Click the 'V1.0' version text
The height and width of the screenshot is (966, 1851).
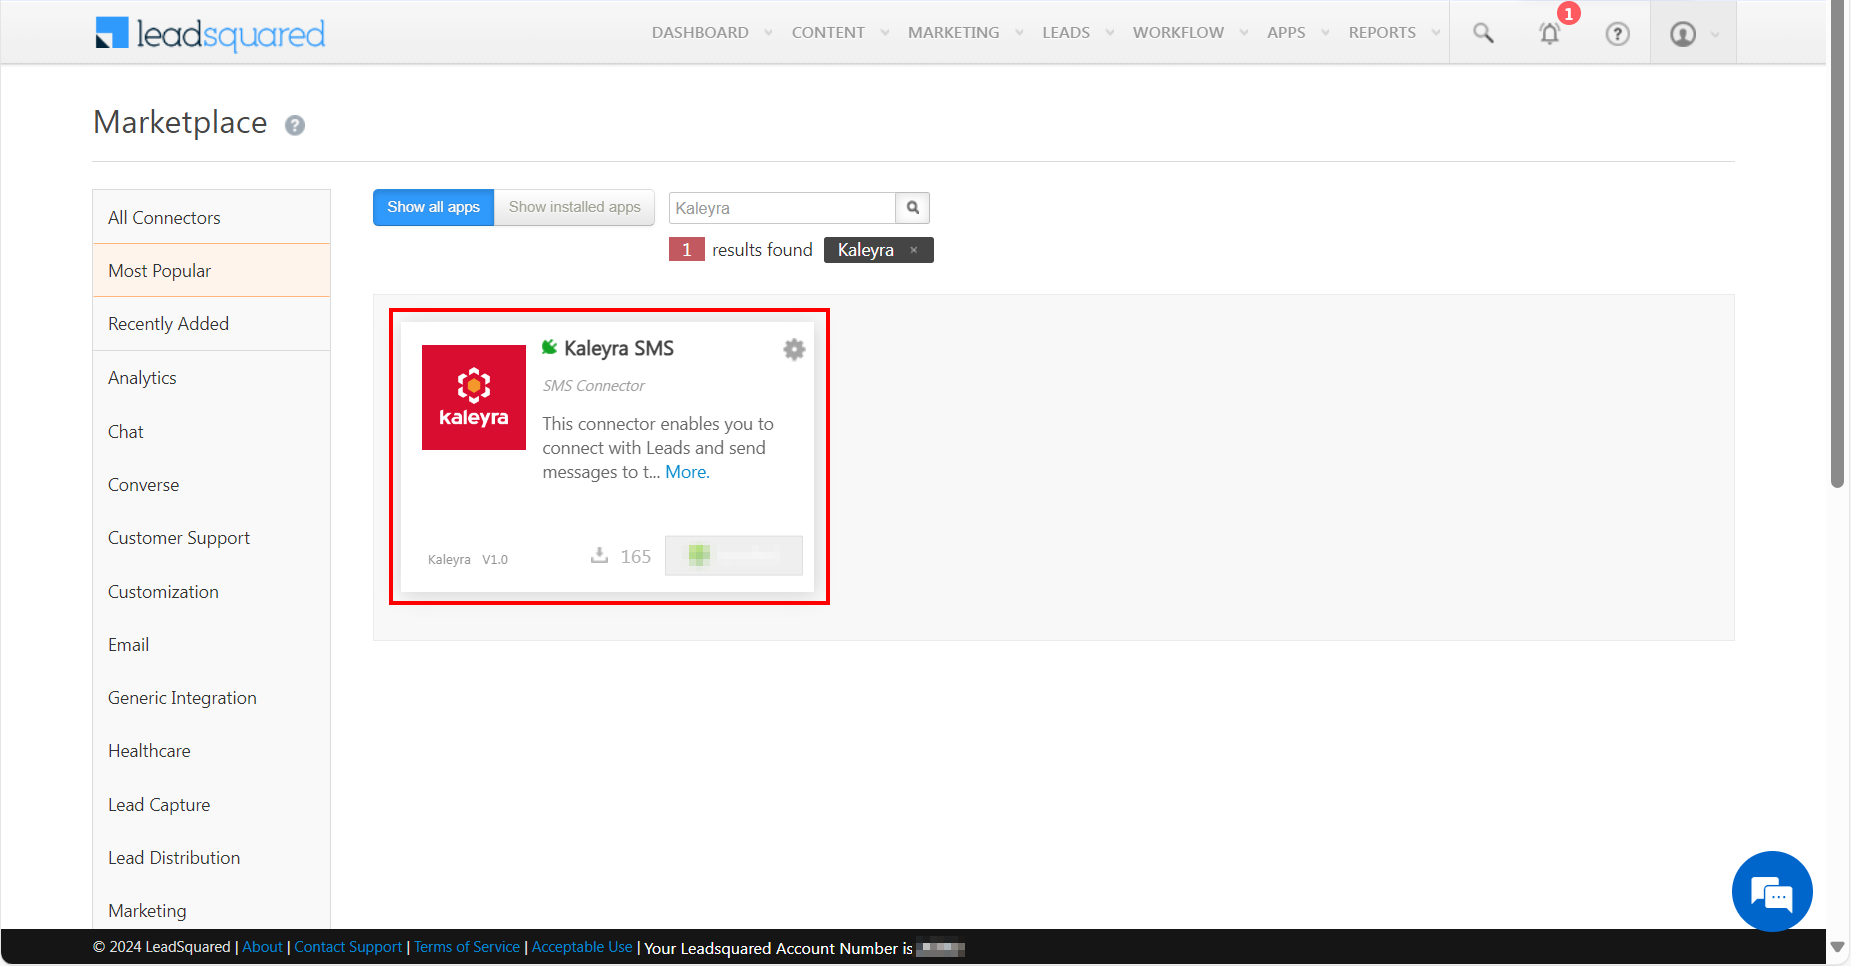pyautogui.click(x=495, y=560)
